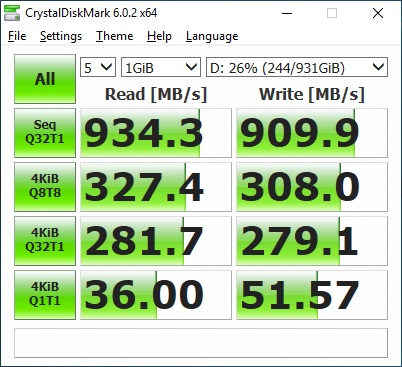Click the Read [MB/s] column header

(x=156, y=94)
